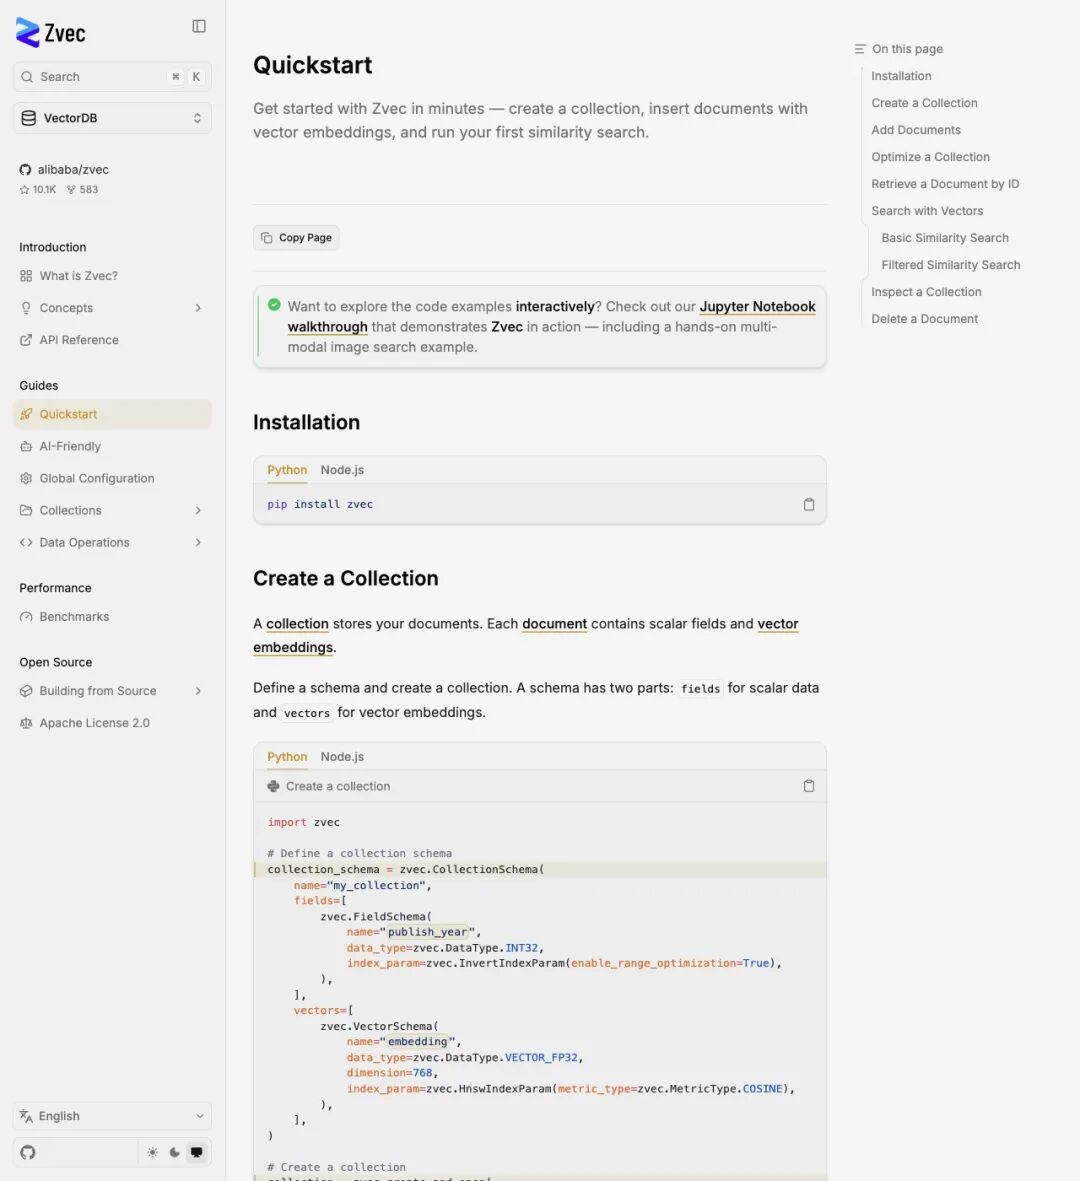Click the Building from Source box icon
This screenshot has height=1181, width=1080.
pyautogui.click(x=26, y=691)
